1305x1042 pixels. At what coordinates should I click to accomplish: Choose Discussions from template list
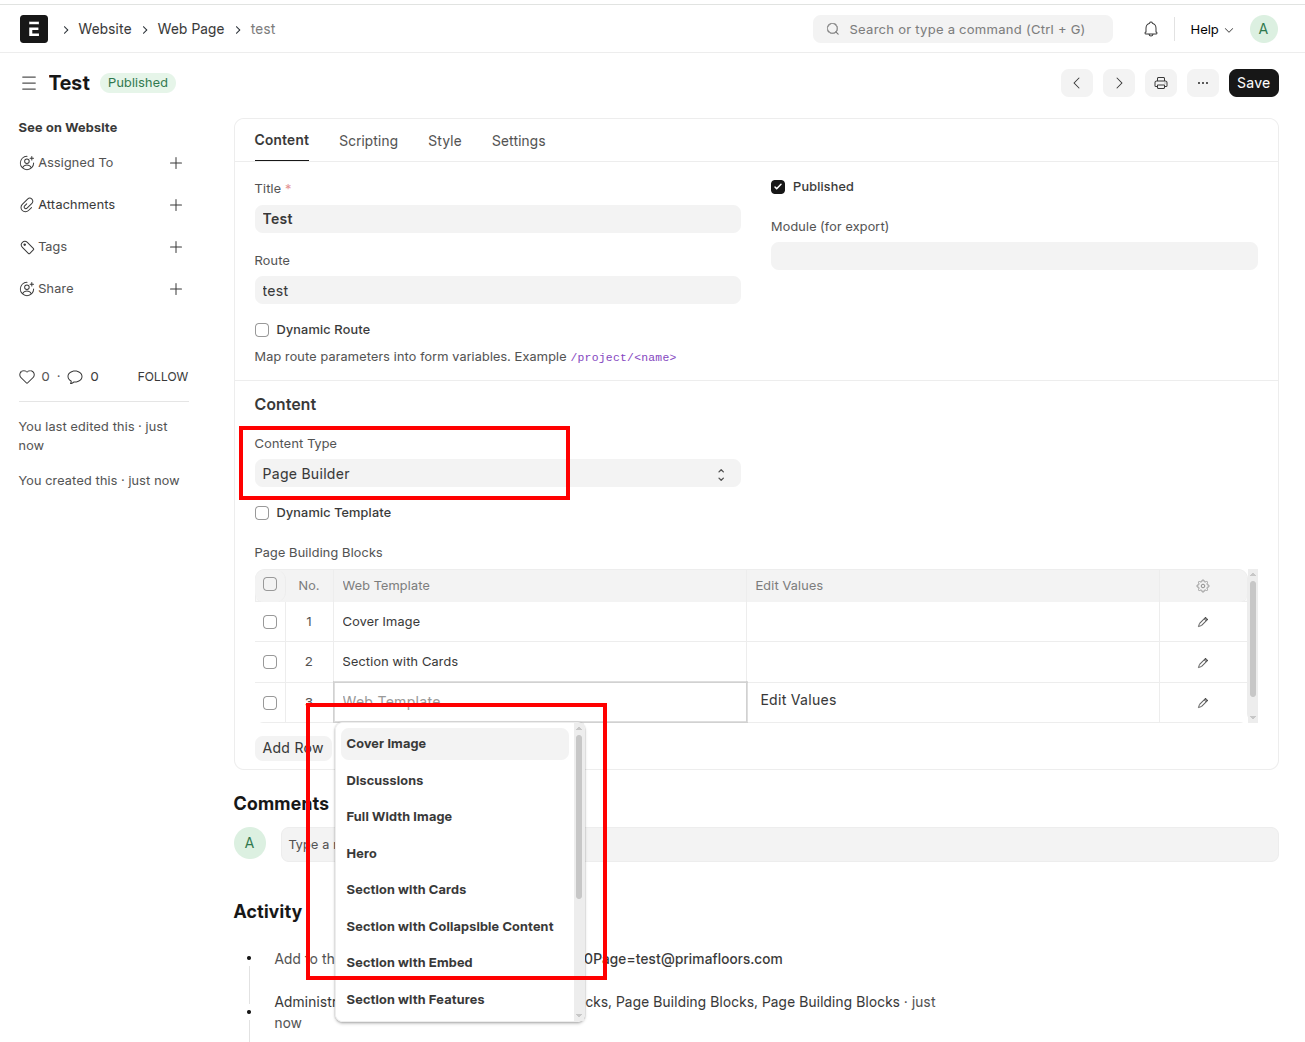pyautogui.click(x=455, y=781)
